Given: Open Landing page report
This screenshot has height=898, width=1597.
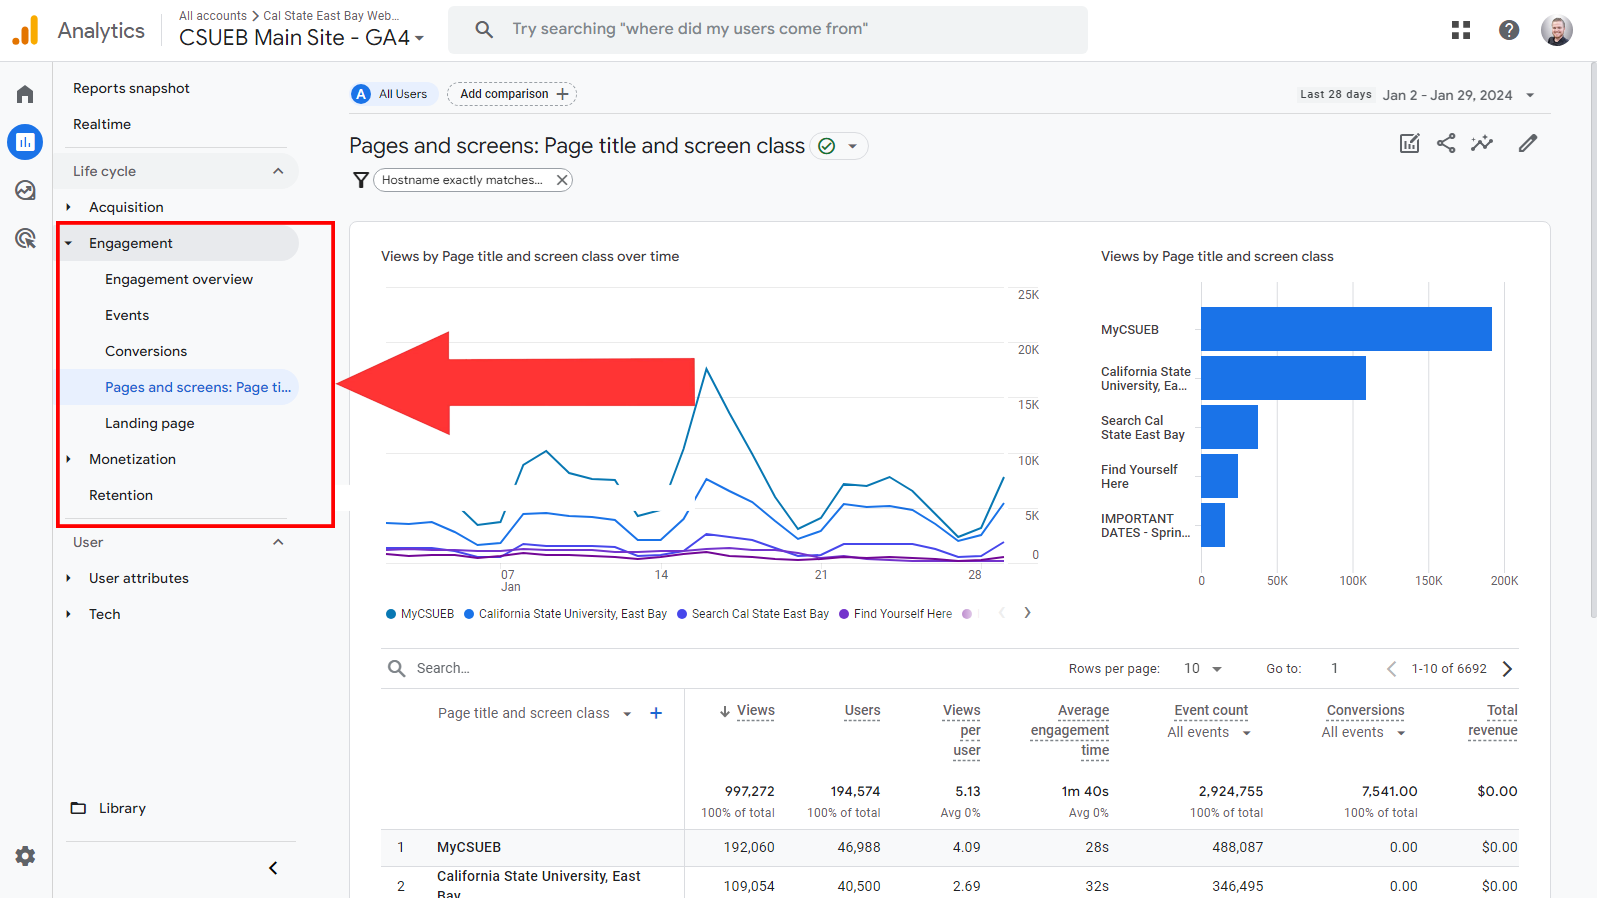Looking at the screenshot, I should (150, 423).
